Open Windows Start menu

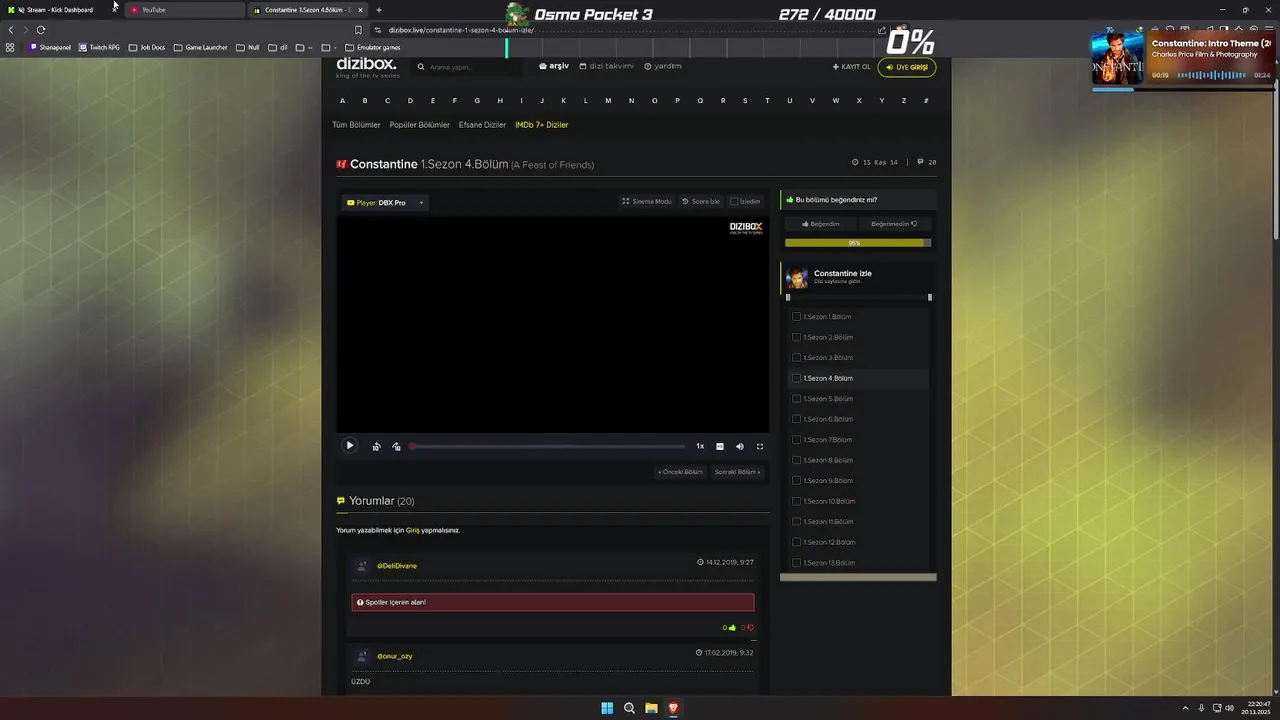(607, 708)
